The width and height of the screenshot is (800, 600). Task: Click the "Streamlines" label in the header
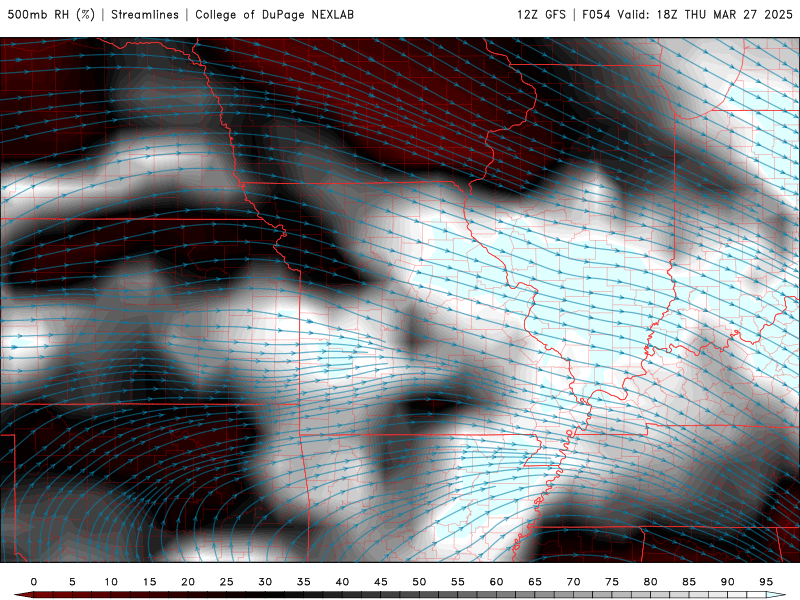click(x=145, y=15)
